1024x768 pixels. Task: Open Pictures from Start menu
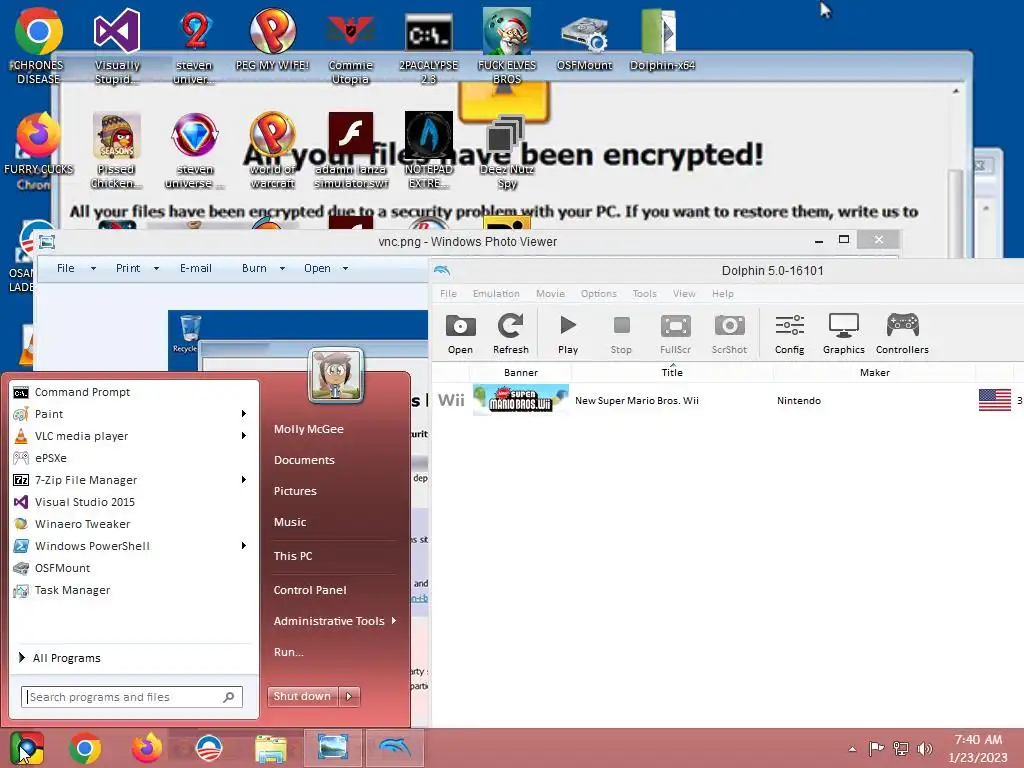[x=295, y=491]
